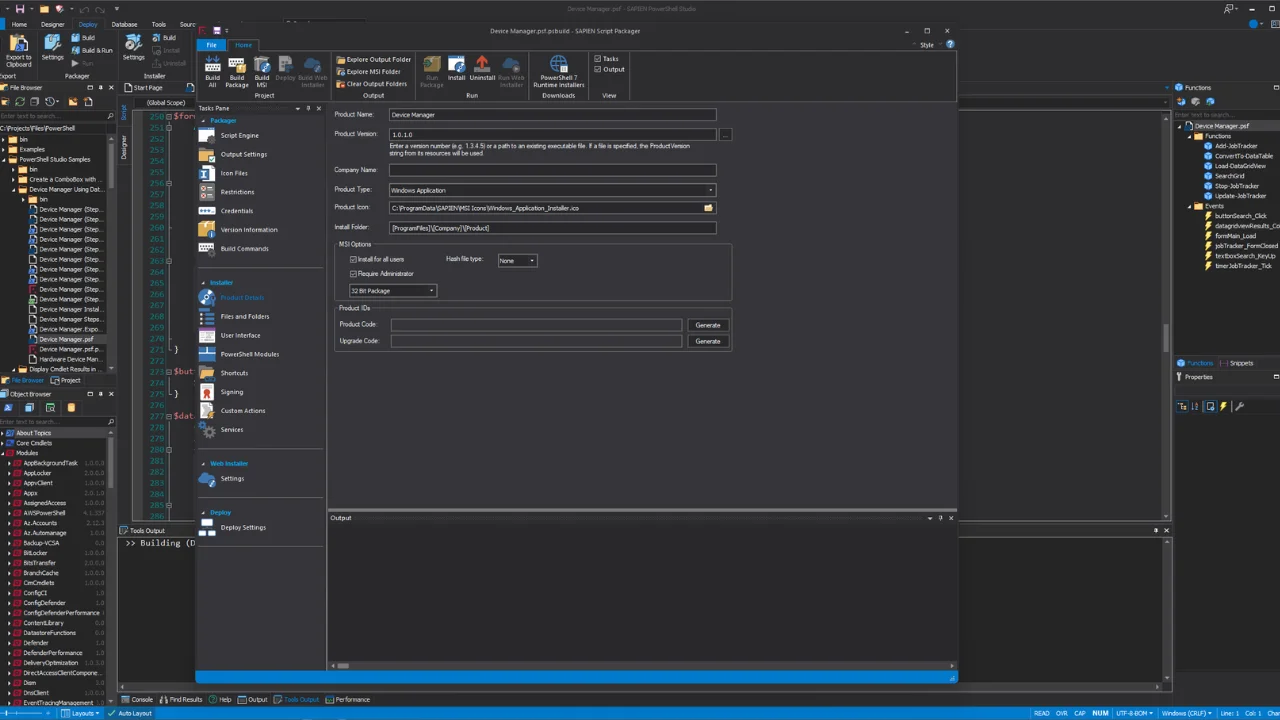Open Credentials task
The width and height of the screenshot is (1280, 720).
[236, 211]
